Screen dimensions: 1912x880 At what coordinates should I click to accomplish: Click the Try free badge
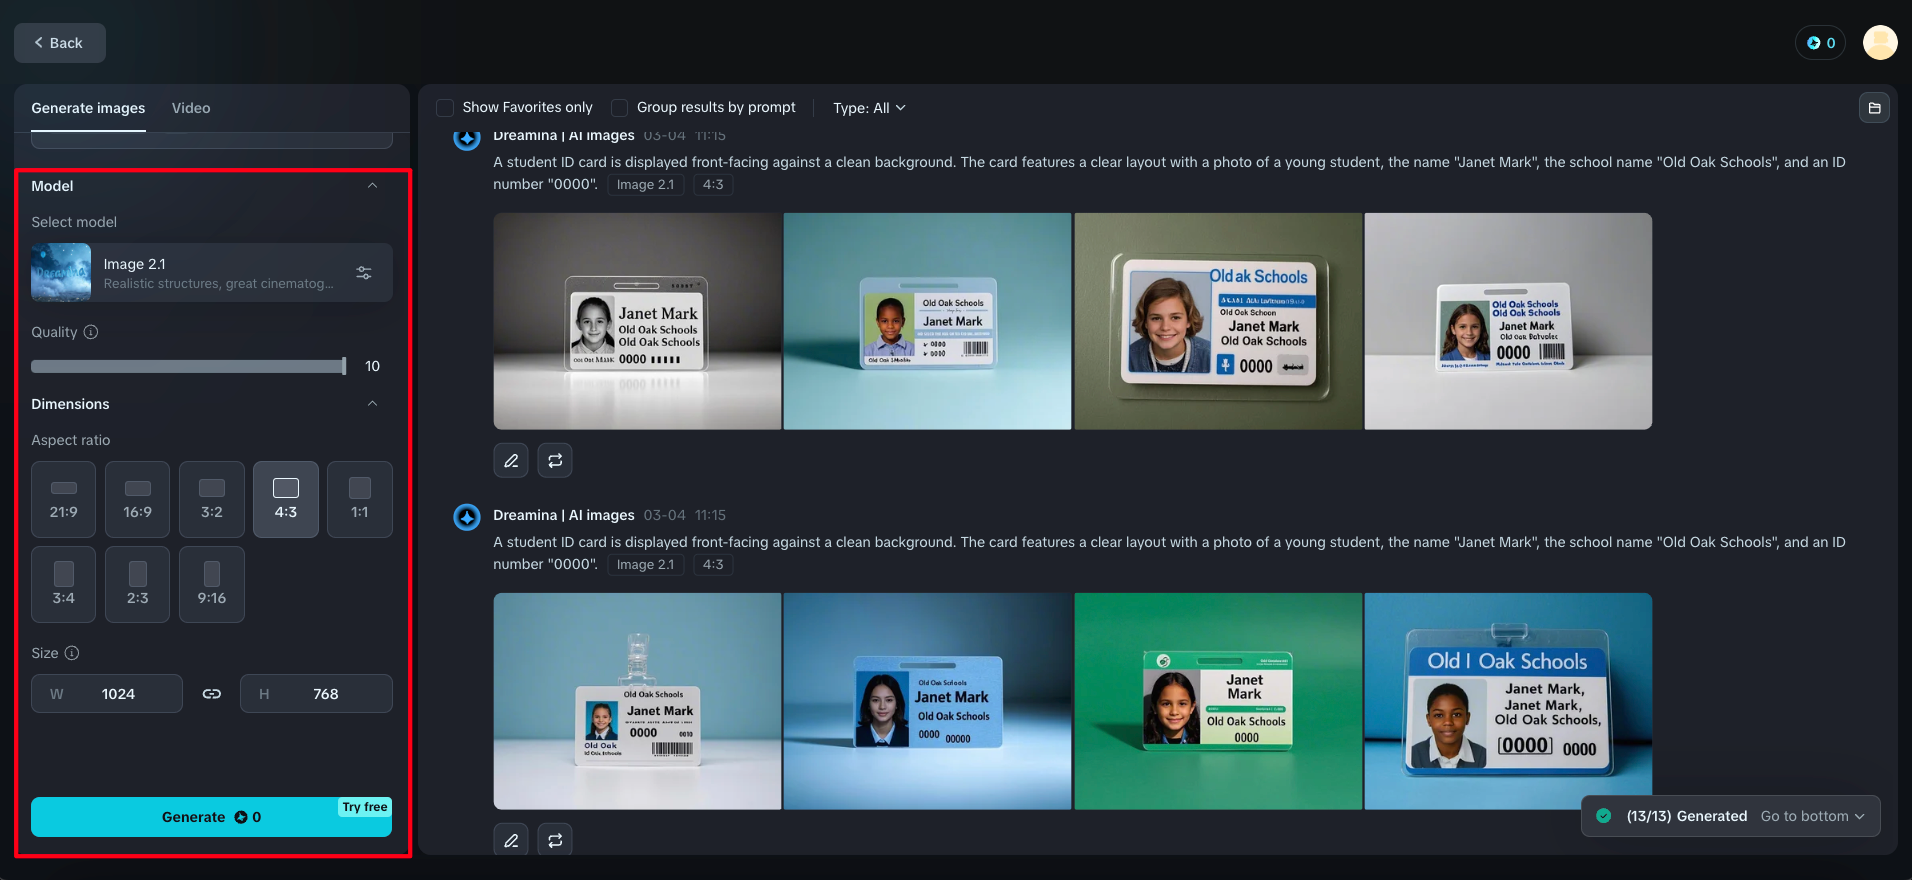click(365, 807)
